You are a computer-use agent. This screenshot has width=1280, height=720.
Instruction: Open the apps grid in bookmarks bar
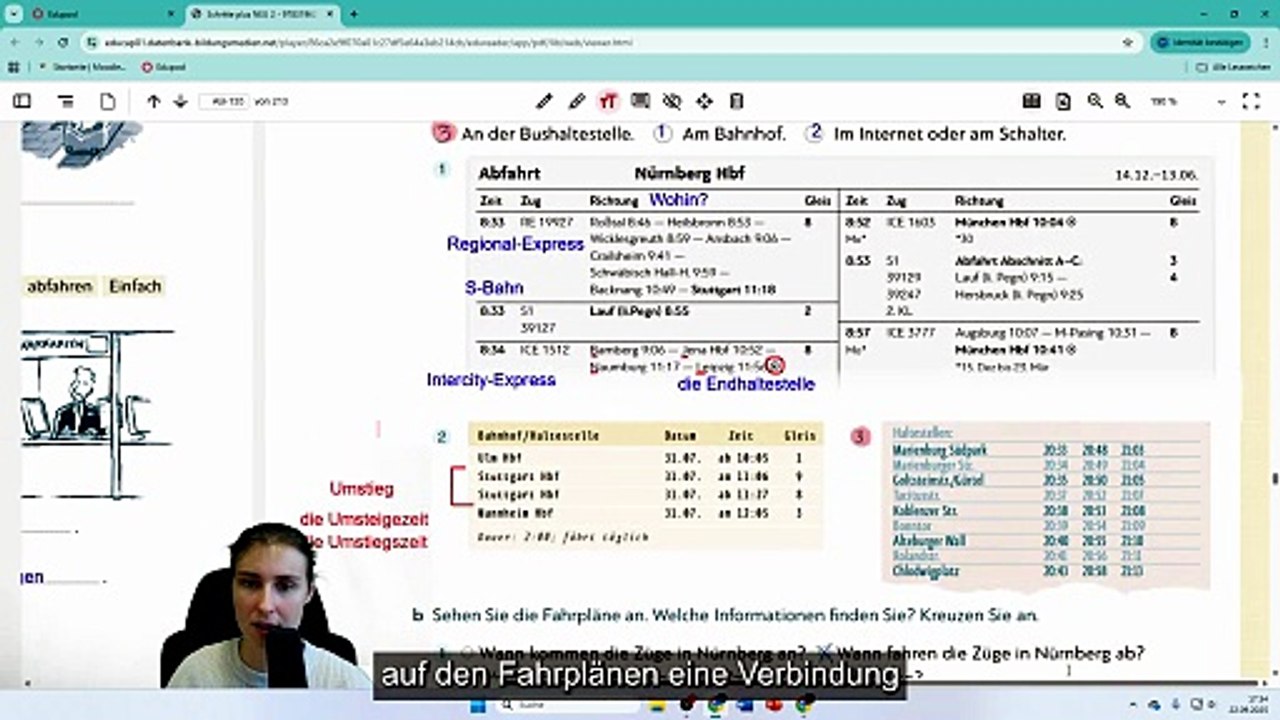(13, 67)
